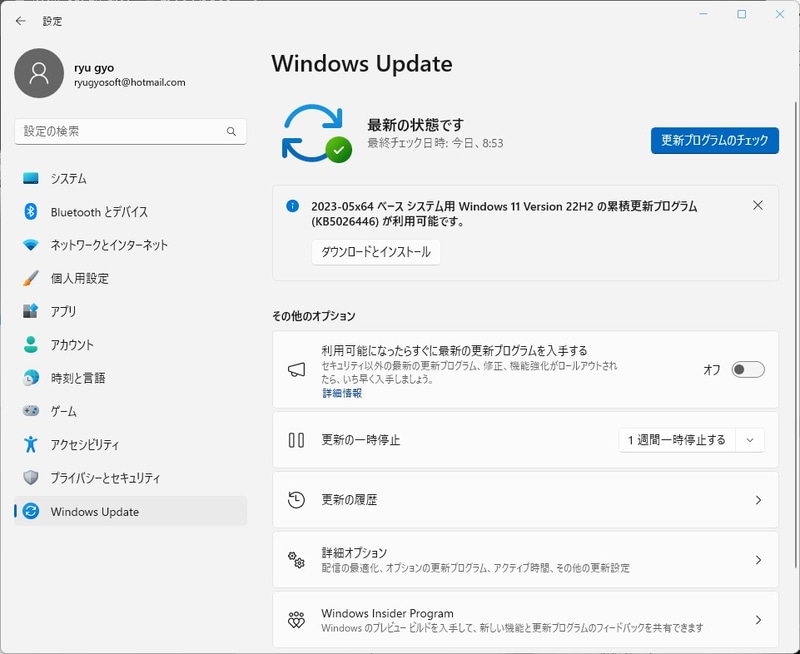Click the search magnifier icon

click(231, 132)
